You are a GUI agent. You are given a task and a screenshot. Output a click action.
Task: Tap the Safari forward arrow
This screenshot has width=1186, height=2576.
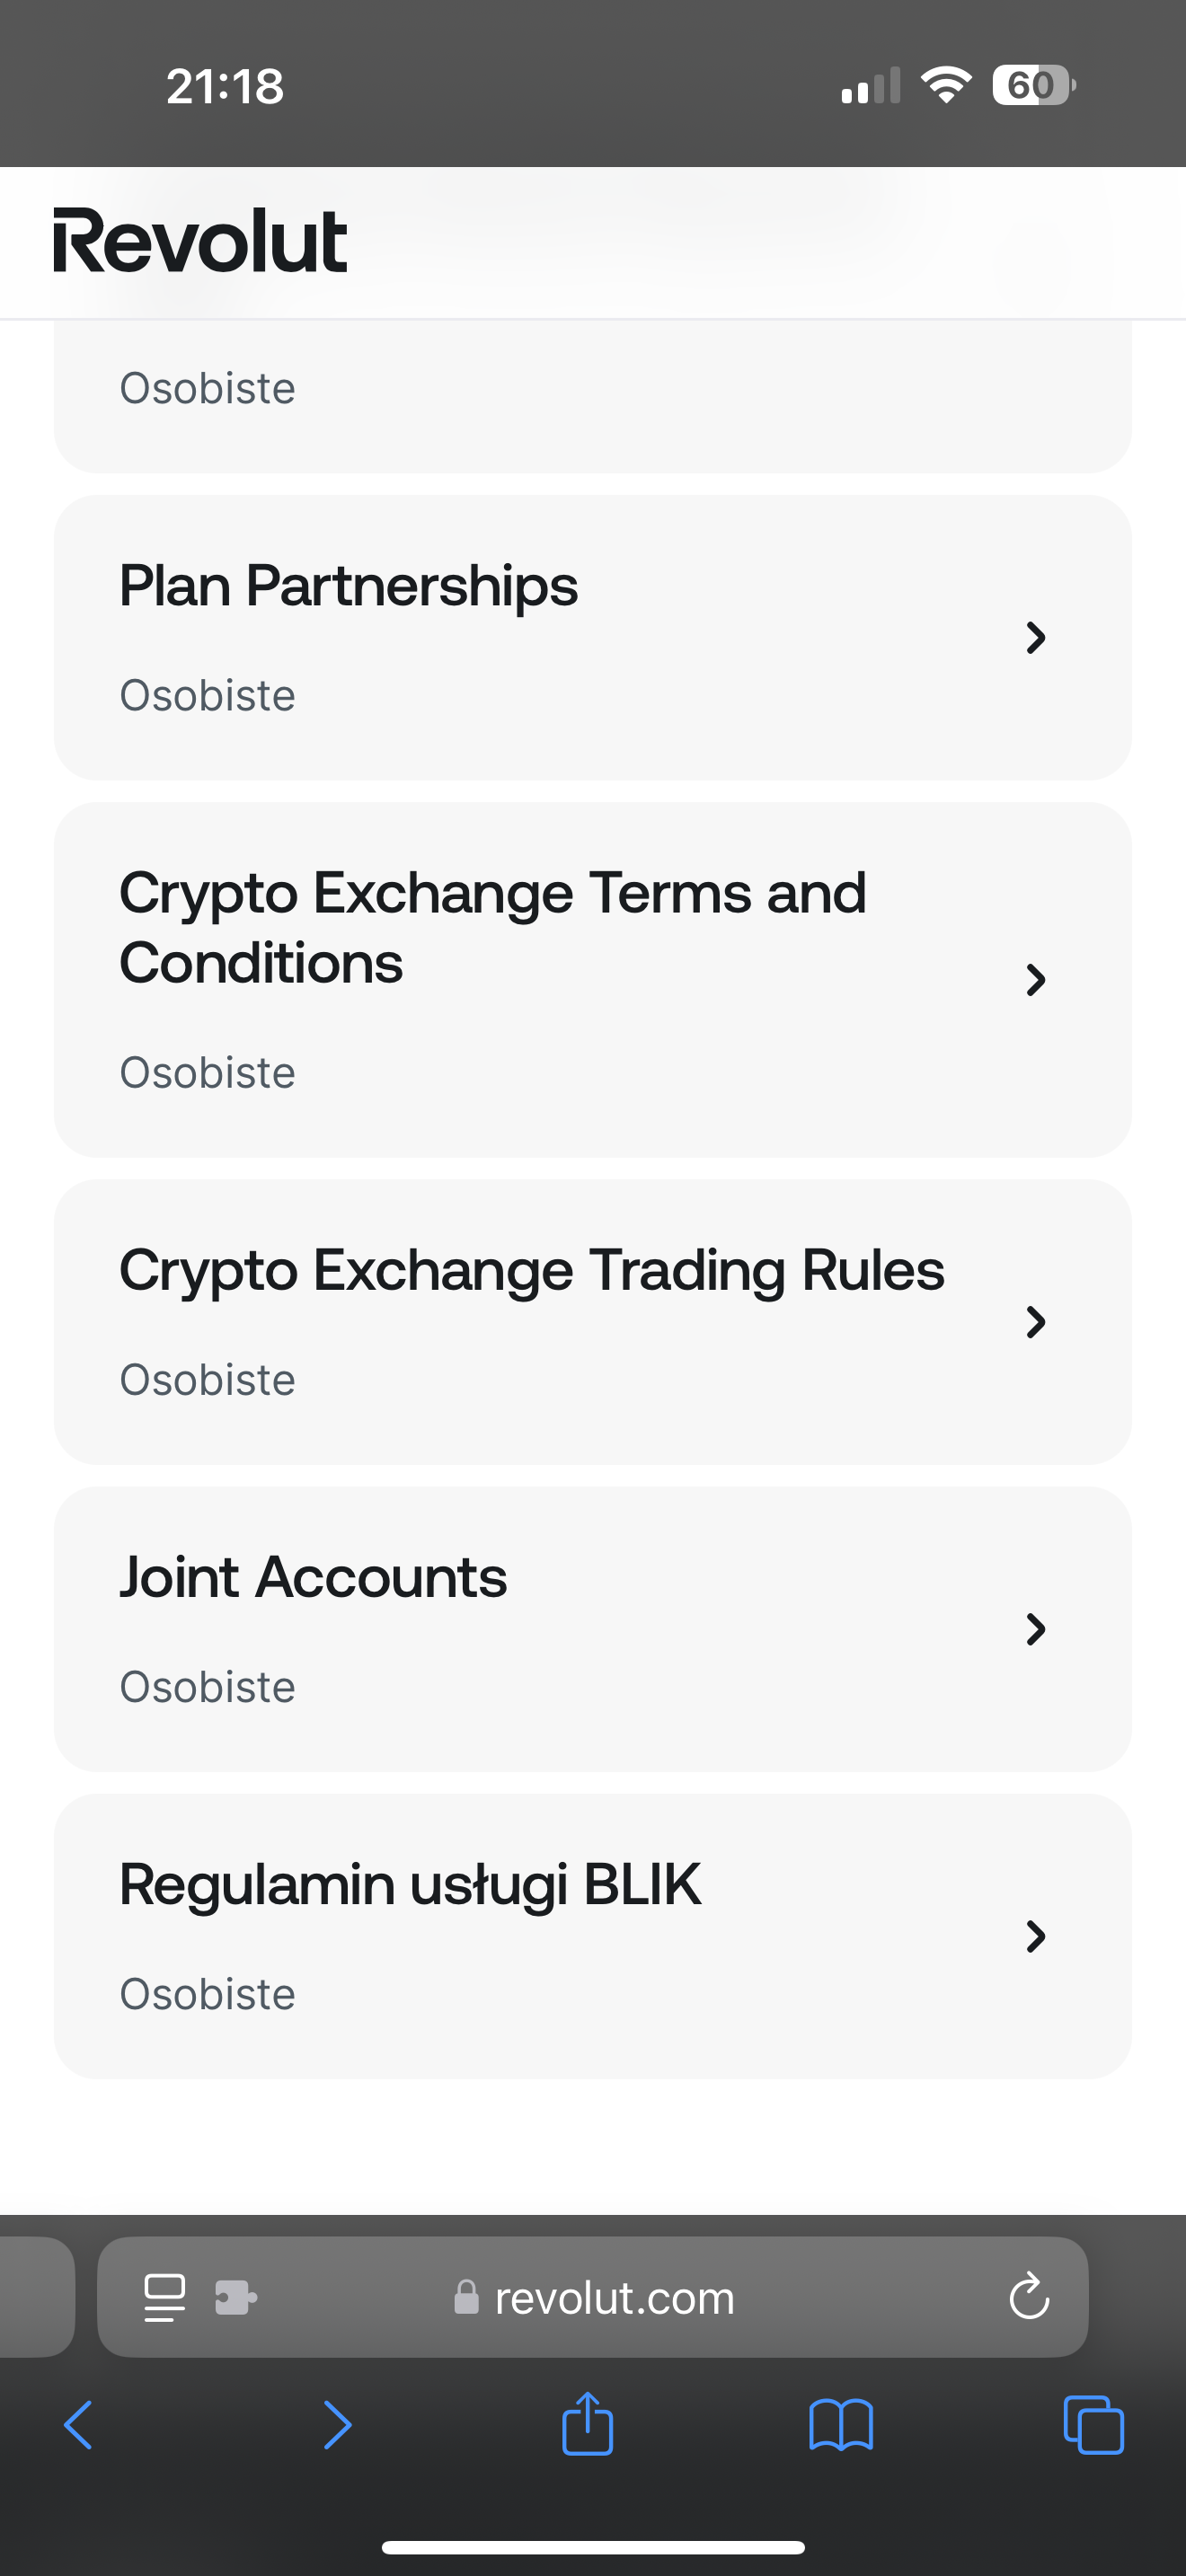[337, 2425]
